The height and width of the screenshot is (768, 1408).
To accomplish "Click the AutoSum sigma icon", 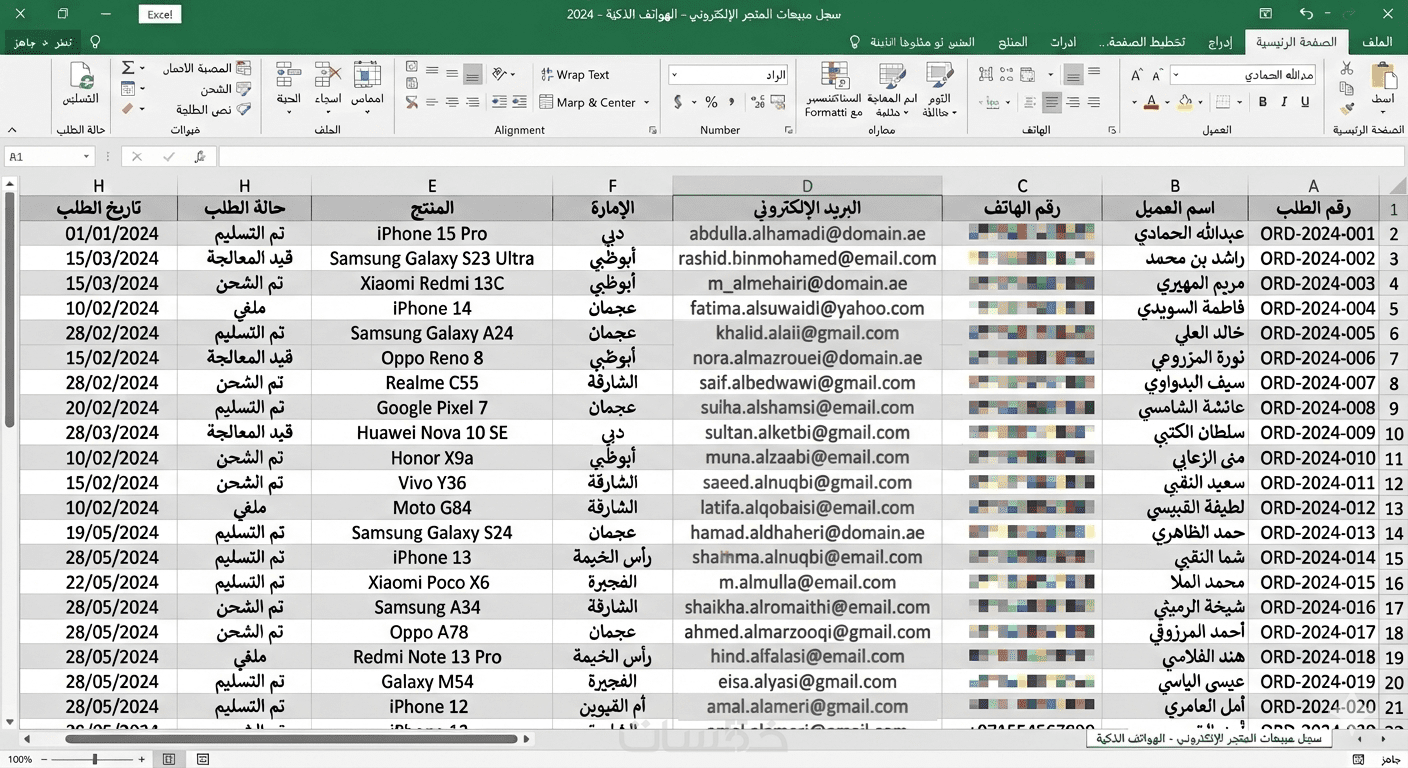I will tap(128, 68).
